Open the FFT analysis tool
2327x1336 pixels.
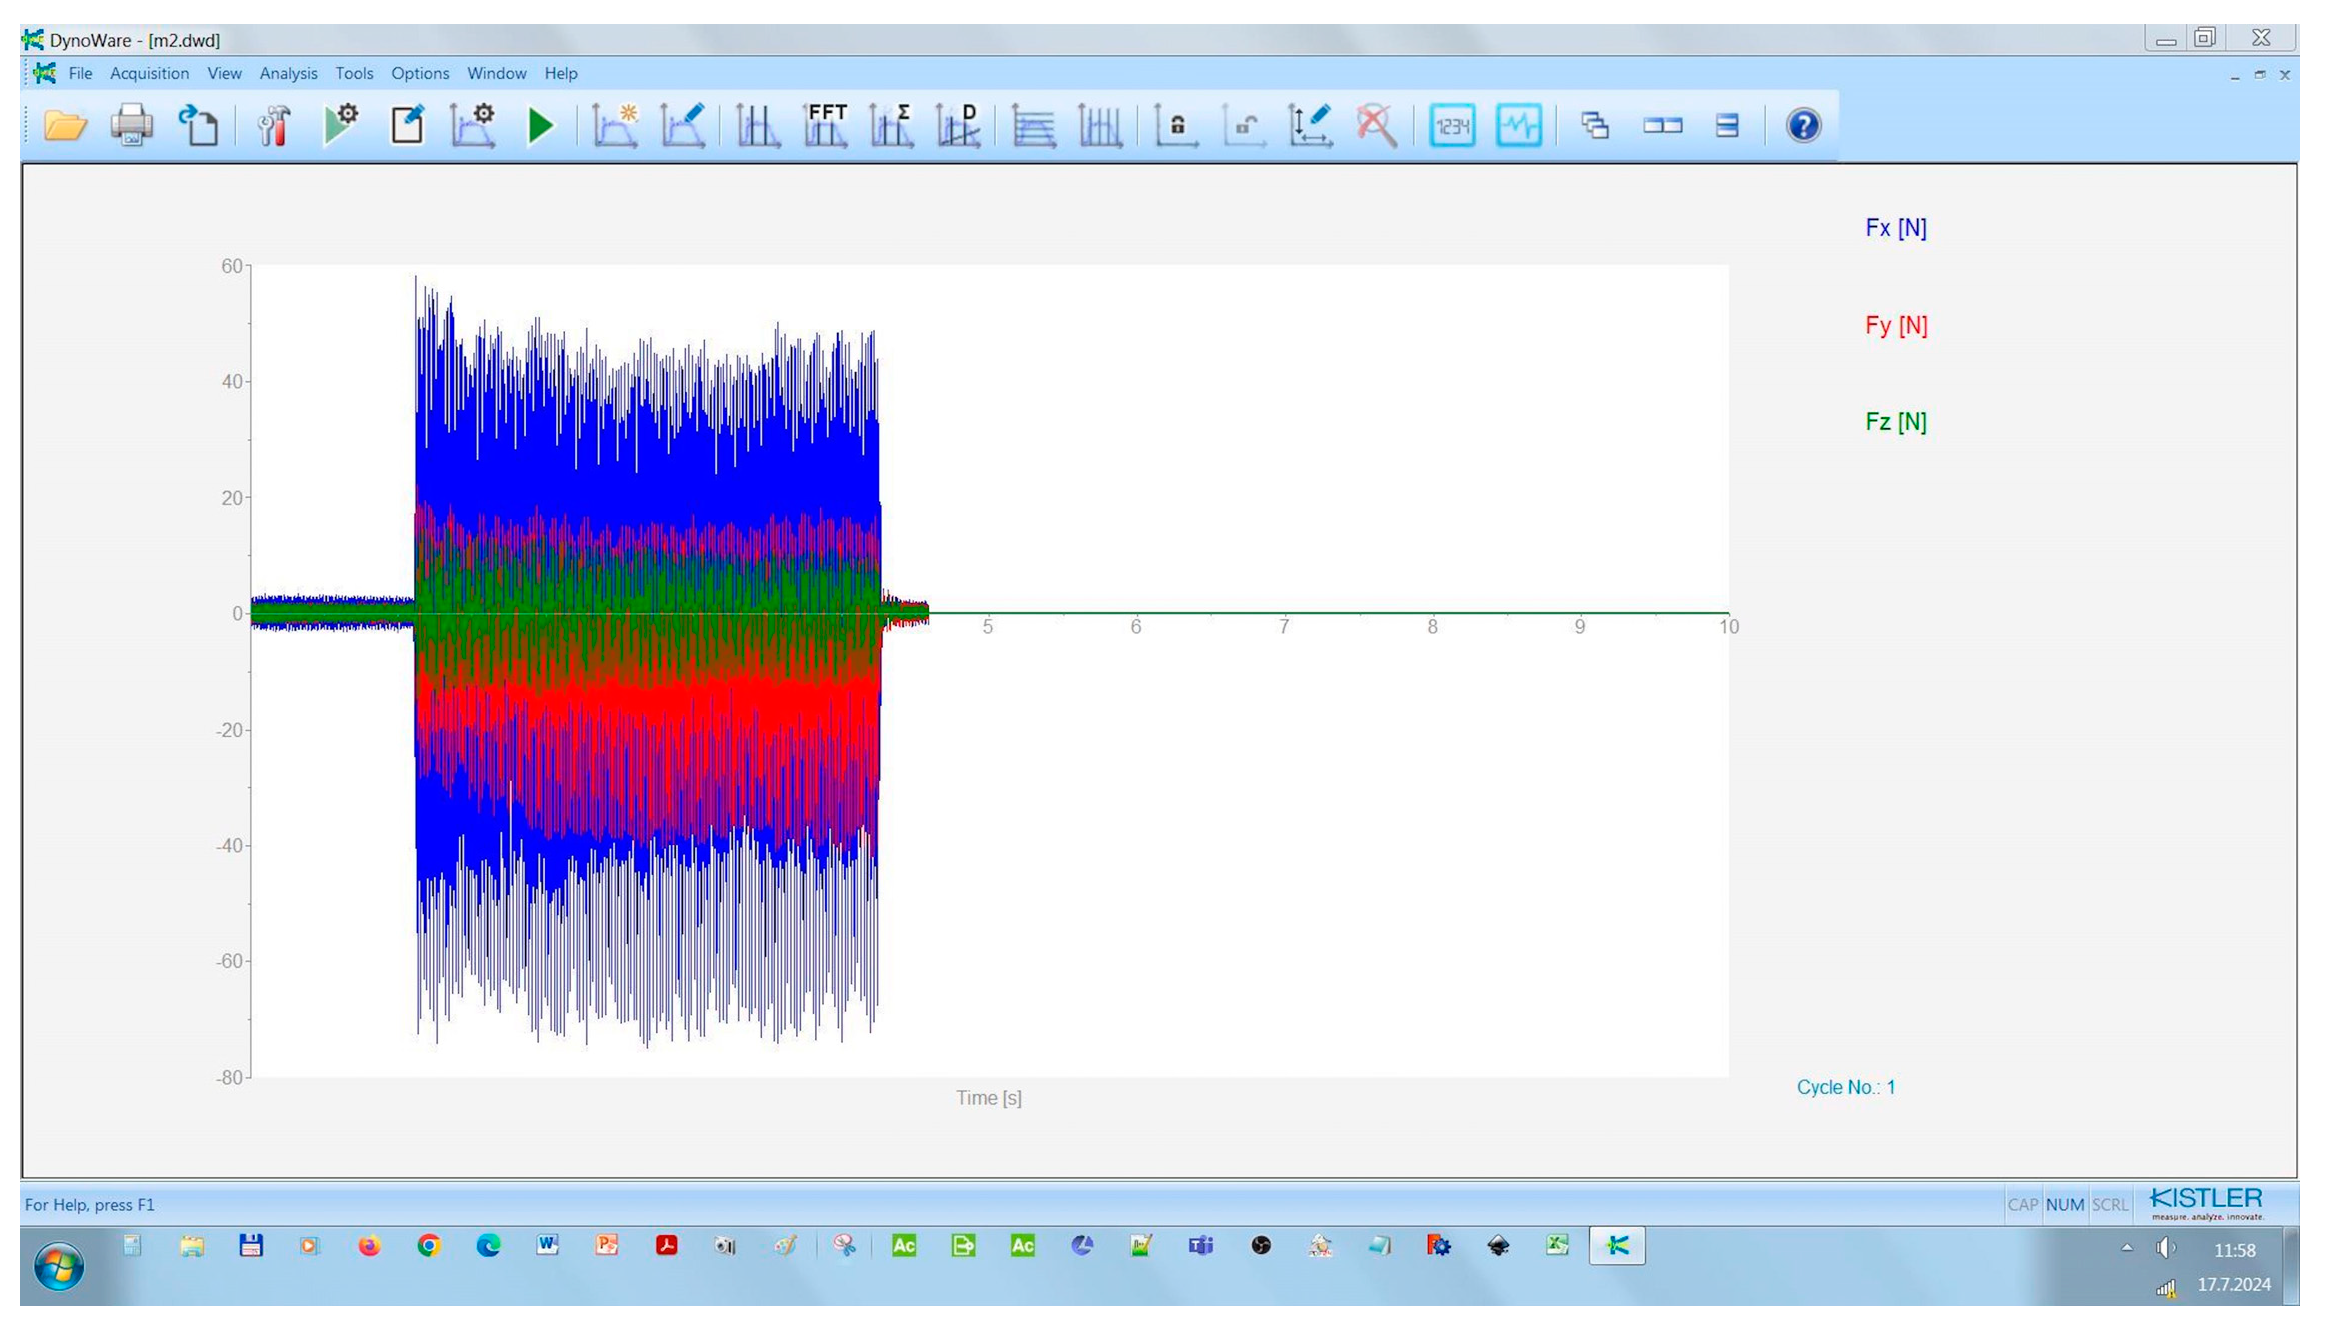pos(826,126)
